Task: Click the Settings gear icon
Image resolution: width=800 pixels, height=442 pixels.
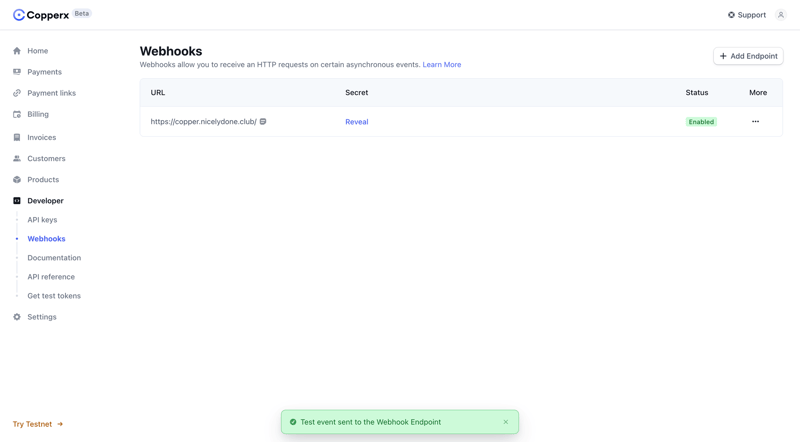Action: click(17, 317)
